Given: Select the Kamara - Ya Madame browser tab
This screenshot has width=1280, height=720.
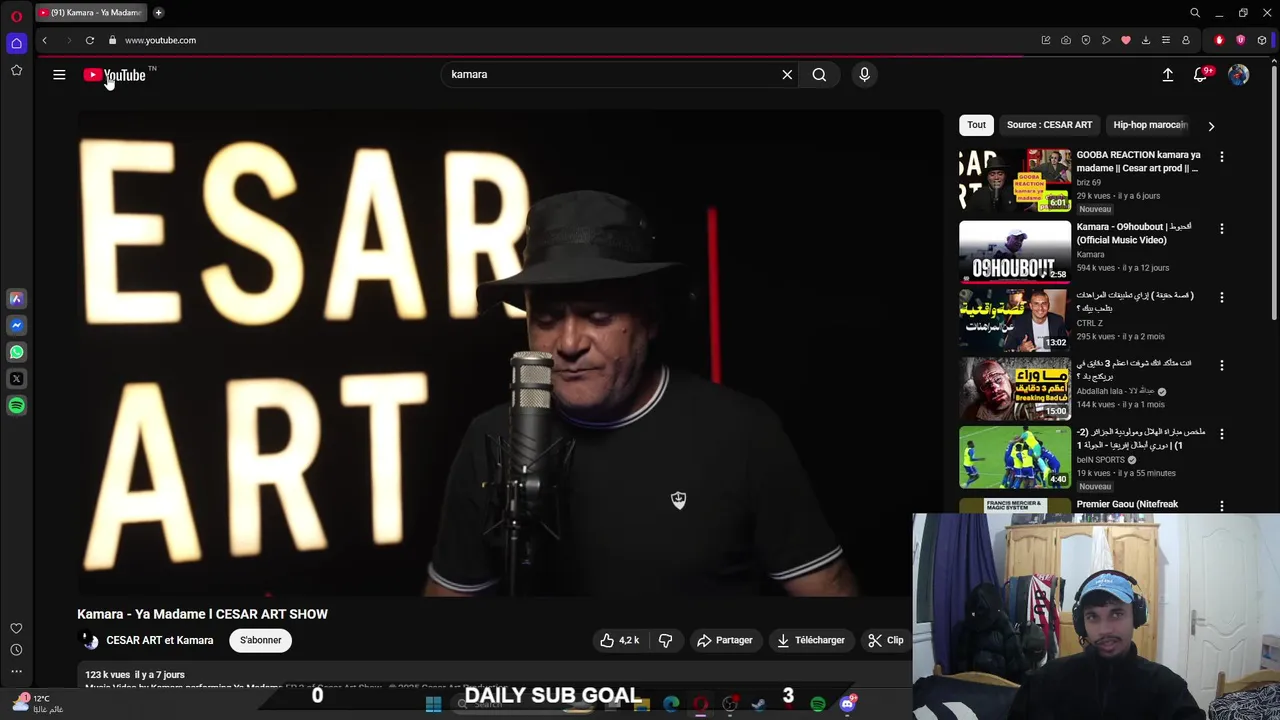Looking at the screenshot, I should click(90, 13).
